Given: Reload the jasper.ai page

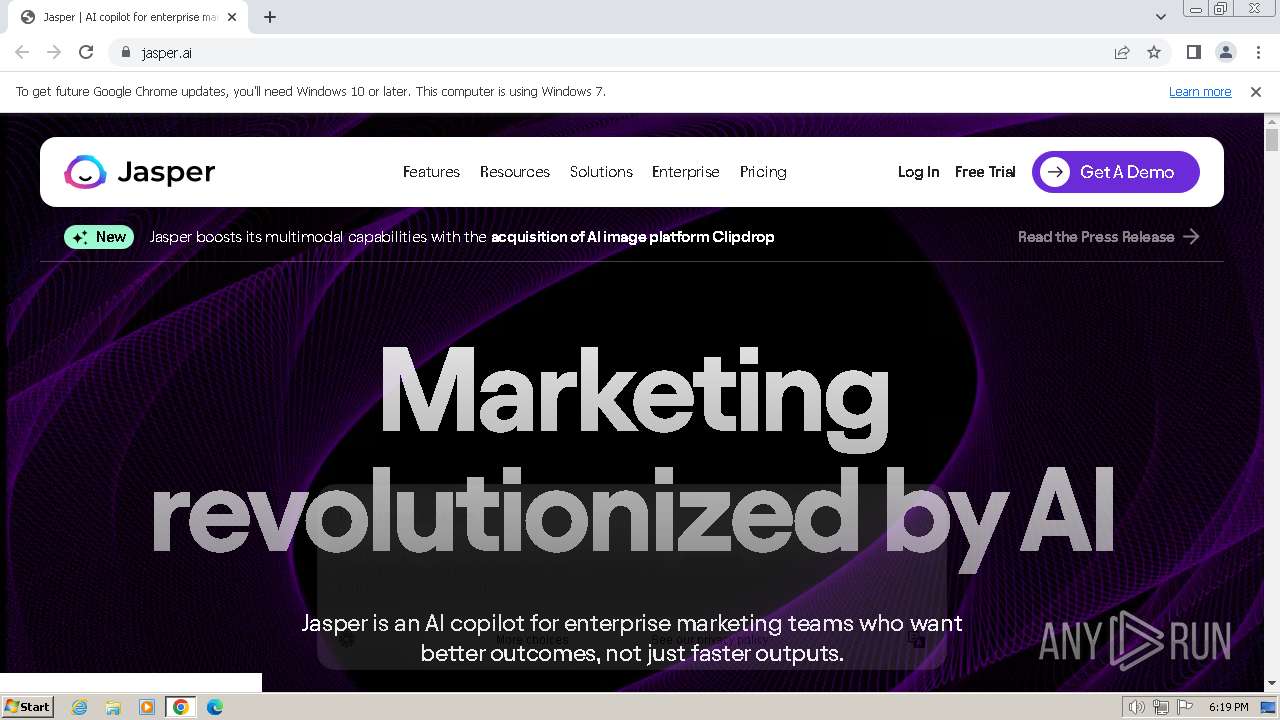Looking at the screenshot, I should [86, 53].
